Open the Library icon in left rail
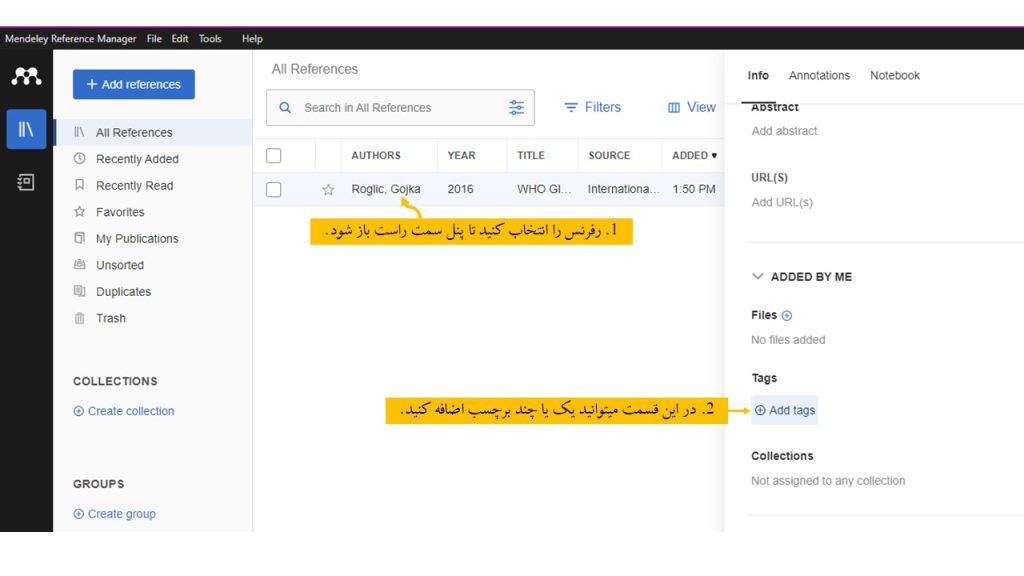Image resolution: width=1024 pixels, height=576 pixels. pos(26,130)
